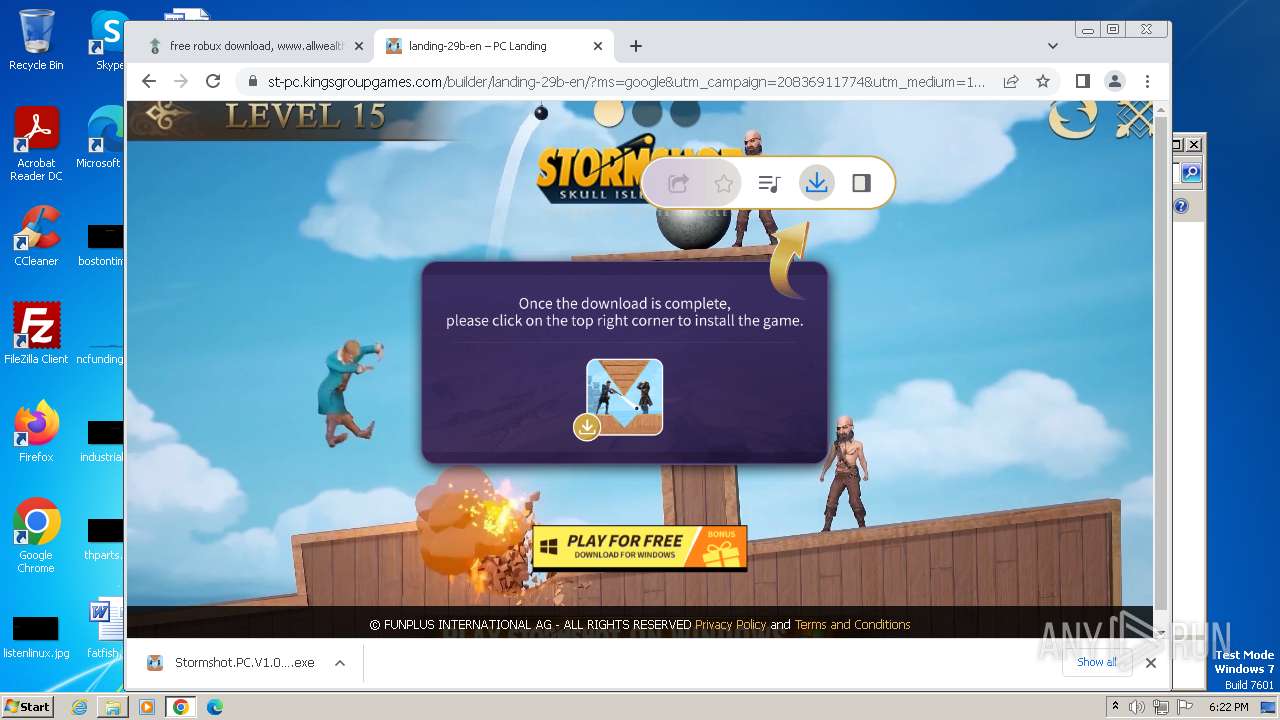
Task: Open the Action Center flag icon
Action: [x=1184, y=707]
